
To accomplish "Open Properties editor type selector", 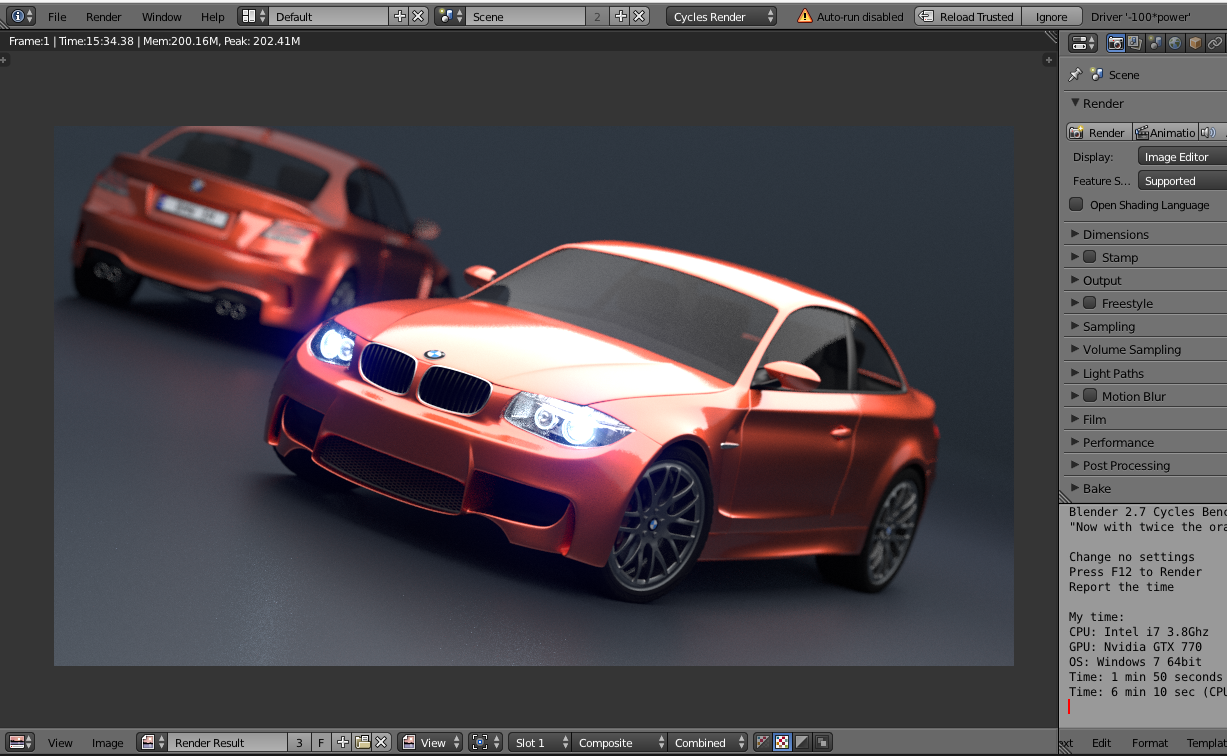I will tap(1083, 43).
